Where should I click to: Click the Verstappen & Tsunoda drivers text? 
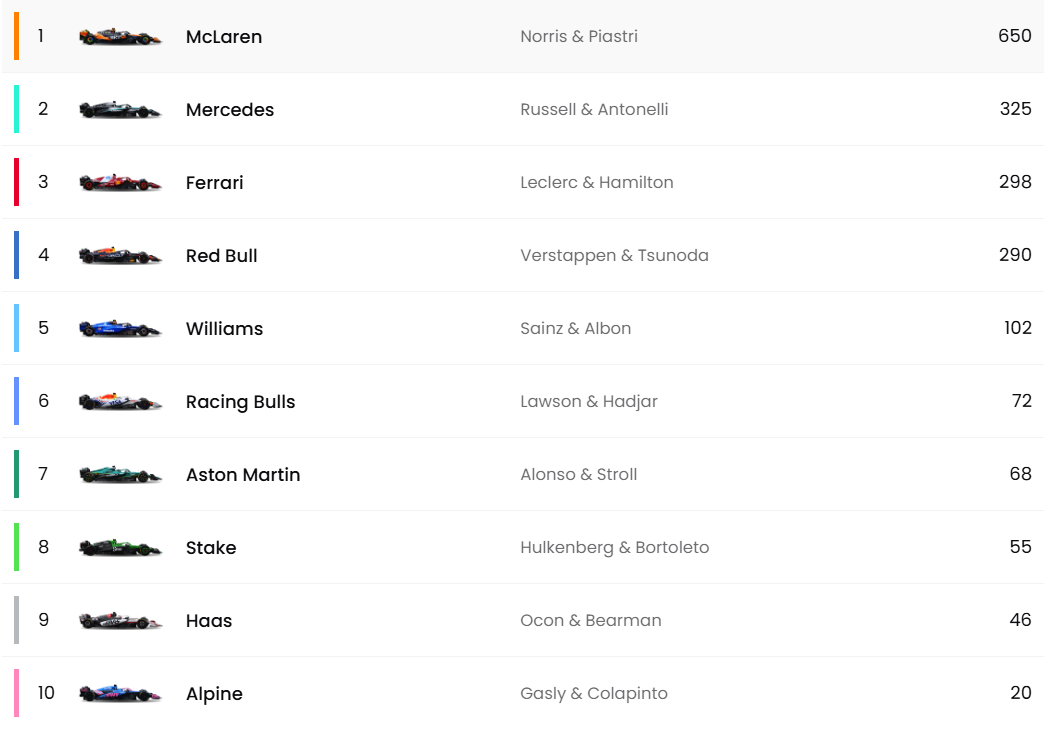pyautogui.click(x=614, y=256)
